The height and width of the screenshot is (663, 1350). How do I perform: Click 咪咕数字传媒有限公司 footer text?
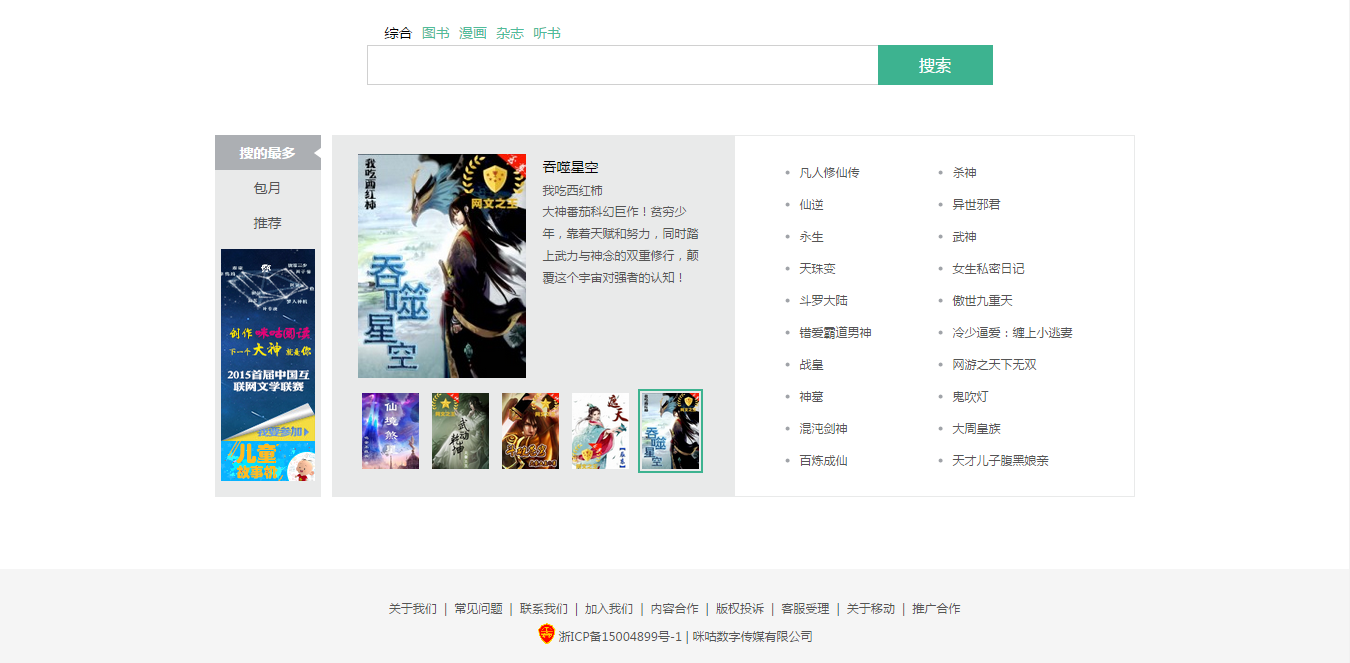(x=753, y=637)
